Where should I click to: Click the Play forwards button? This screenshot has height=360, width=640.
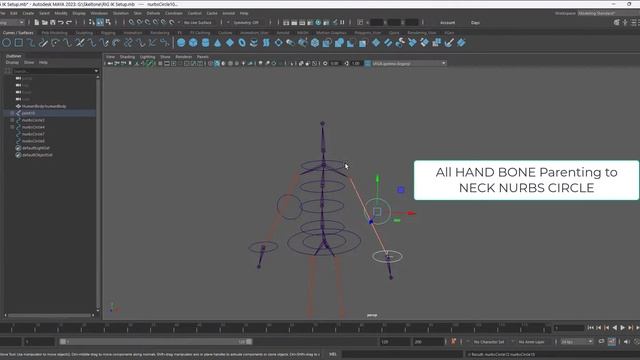click(622, 328)
